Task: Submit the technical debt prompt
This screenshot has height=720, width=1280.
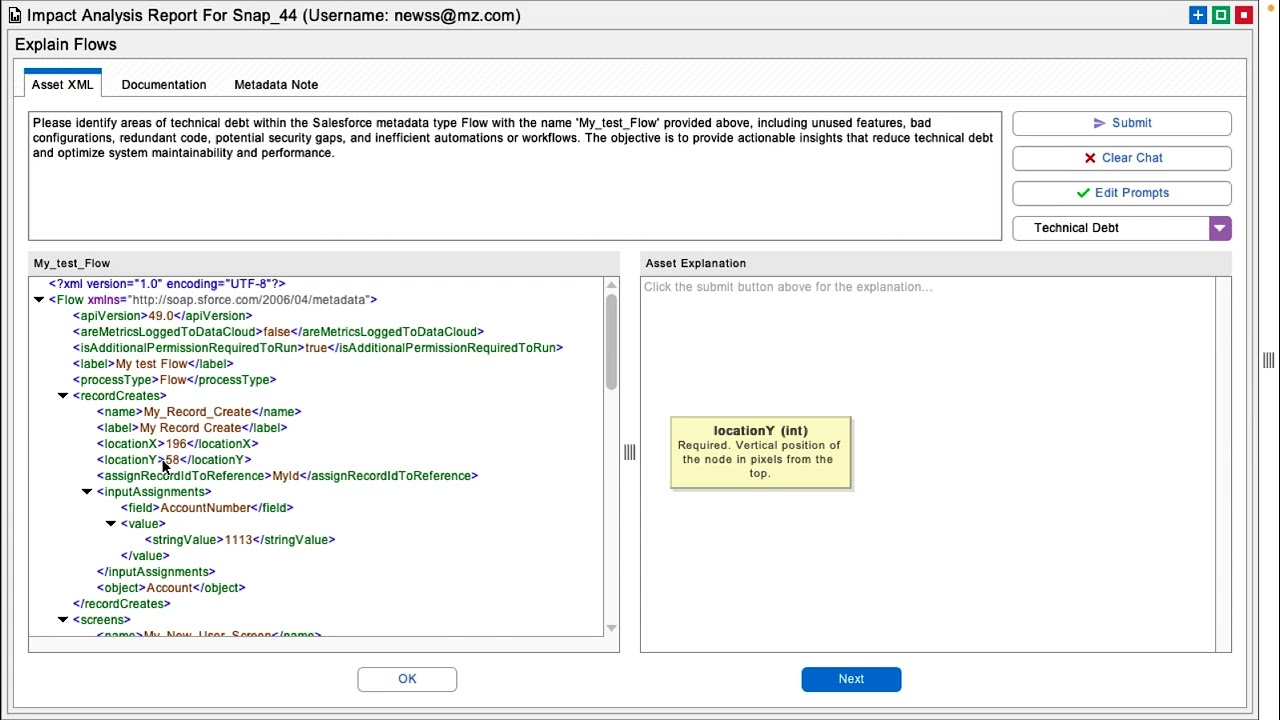Action: (1122, 123)
